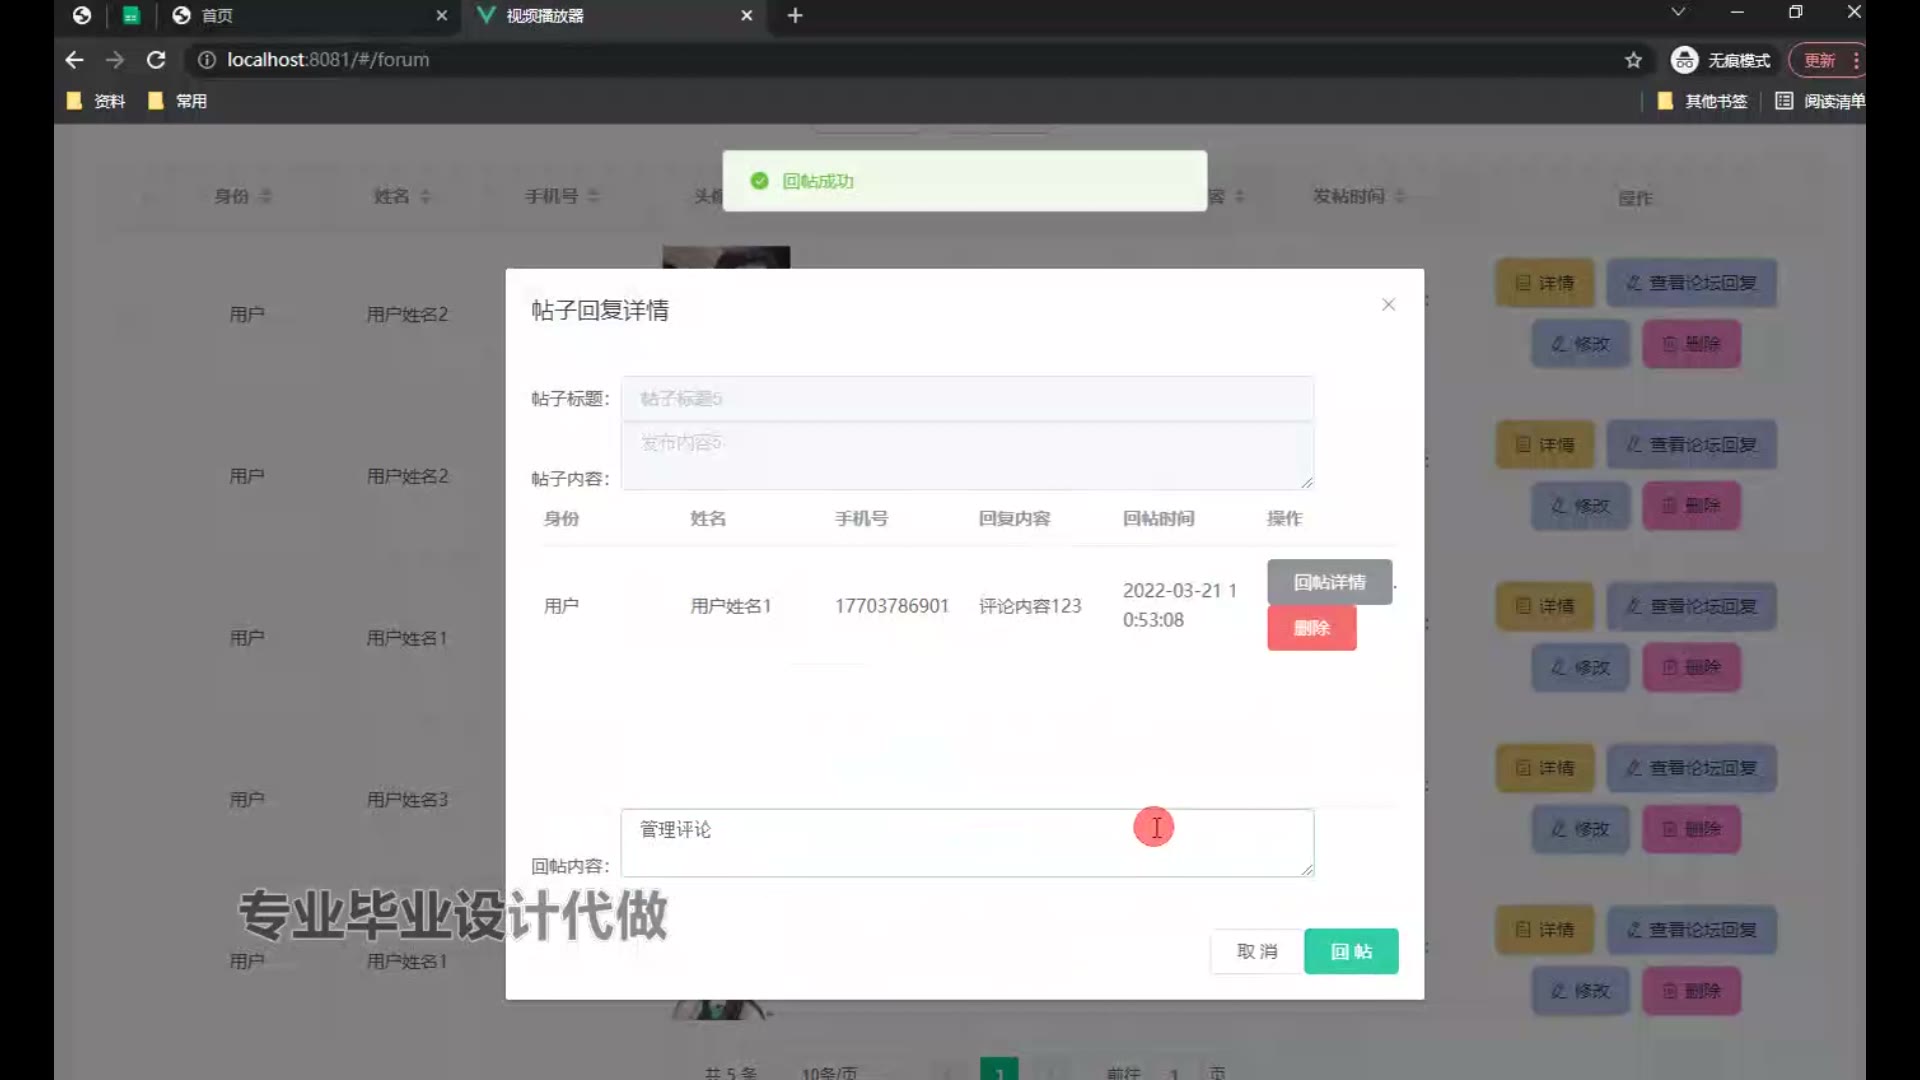Click inside the 回帖内容 text area
This screenshot has width=1920, height=1080.
966,843
